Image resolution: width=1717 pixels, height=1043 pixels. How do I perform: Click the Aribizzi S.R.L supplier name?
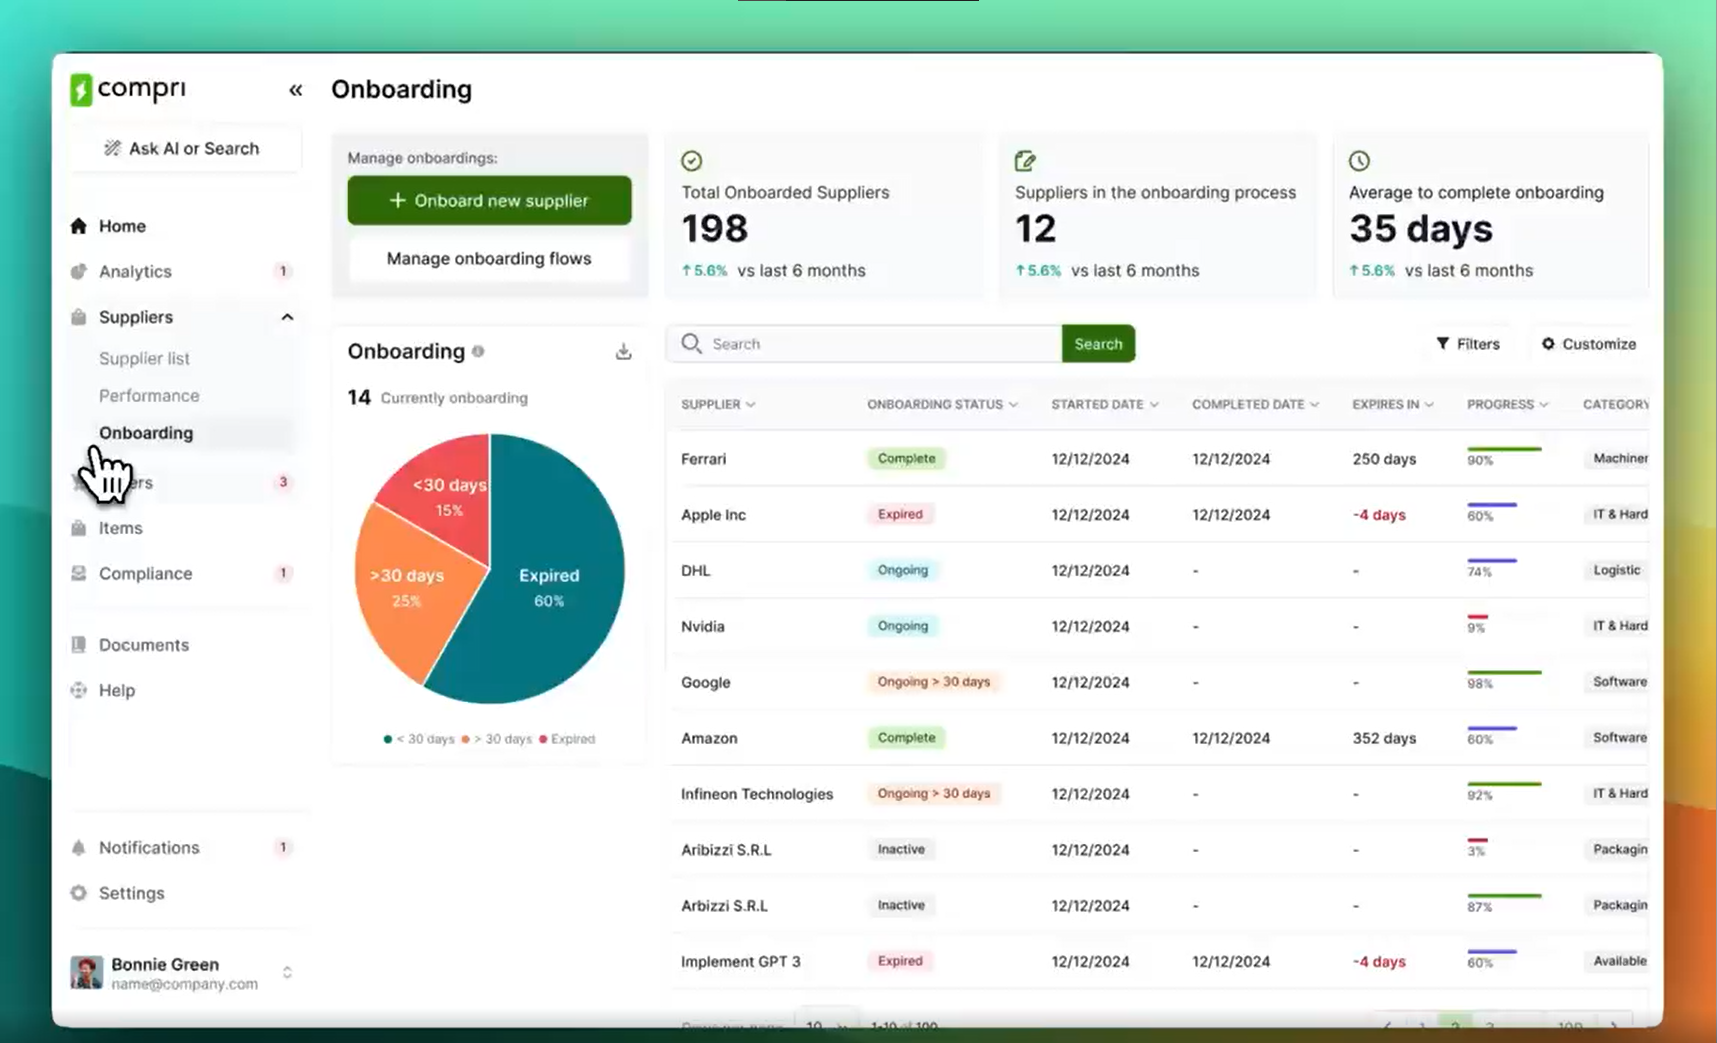tap(726, 850)
